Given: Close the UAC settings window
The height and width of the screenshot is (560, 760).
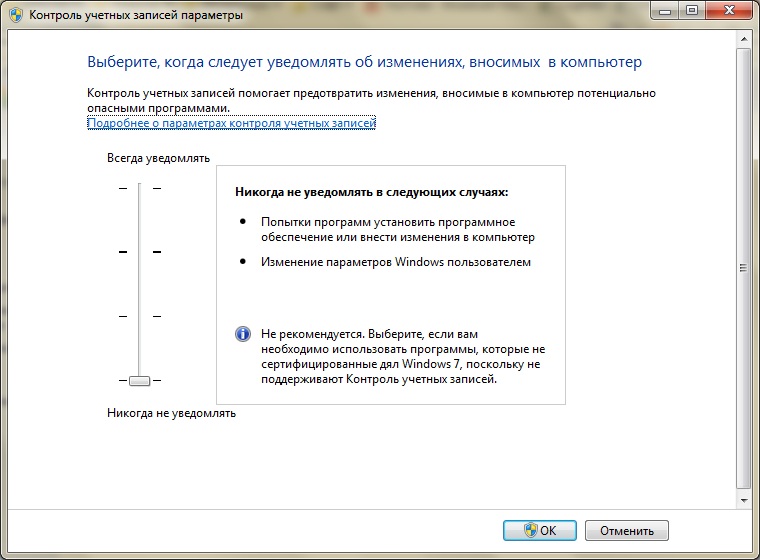Looking at the screenshot, I should point(729,11).
